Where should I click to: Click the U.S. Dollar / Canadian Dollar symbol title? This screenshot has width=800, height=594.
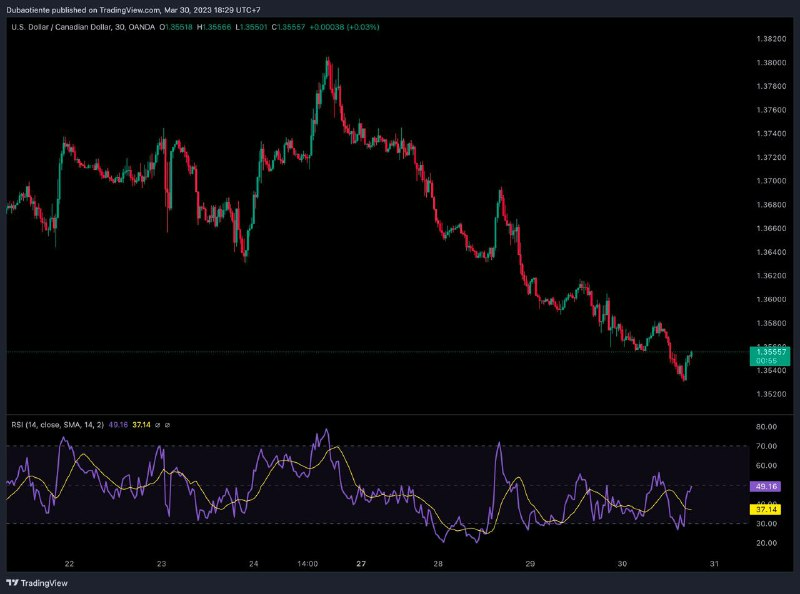point(68,27)
